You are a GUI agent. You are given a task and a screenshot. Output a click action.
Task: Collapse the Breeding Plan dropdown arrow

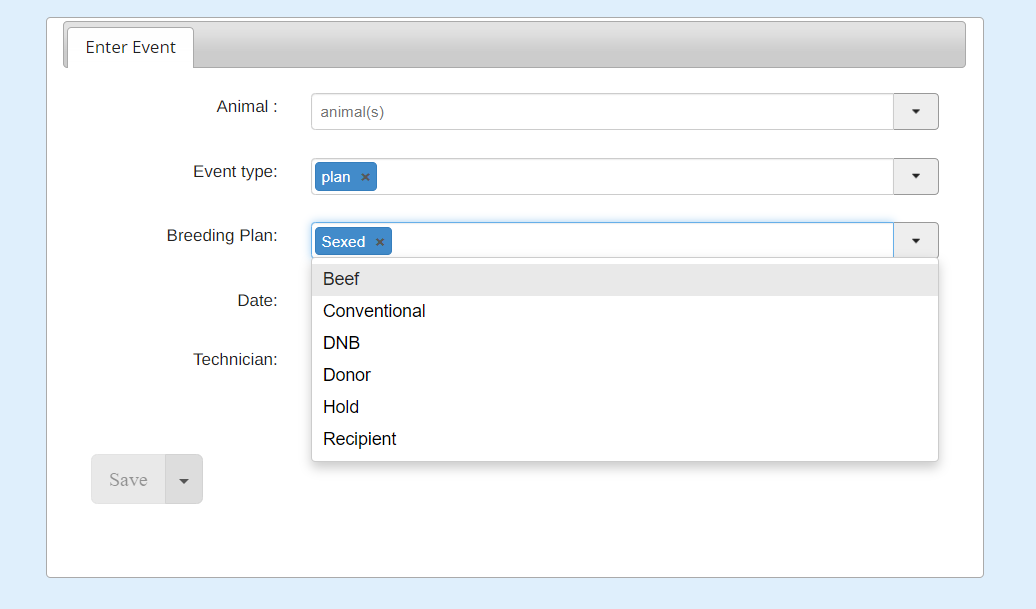915,241
